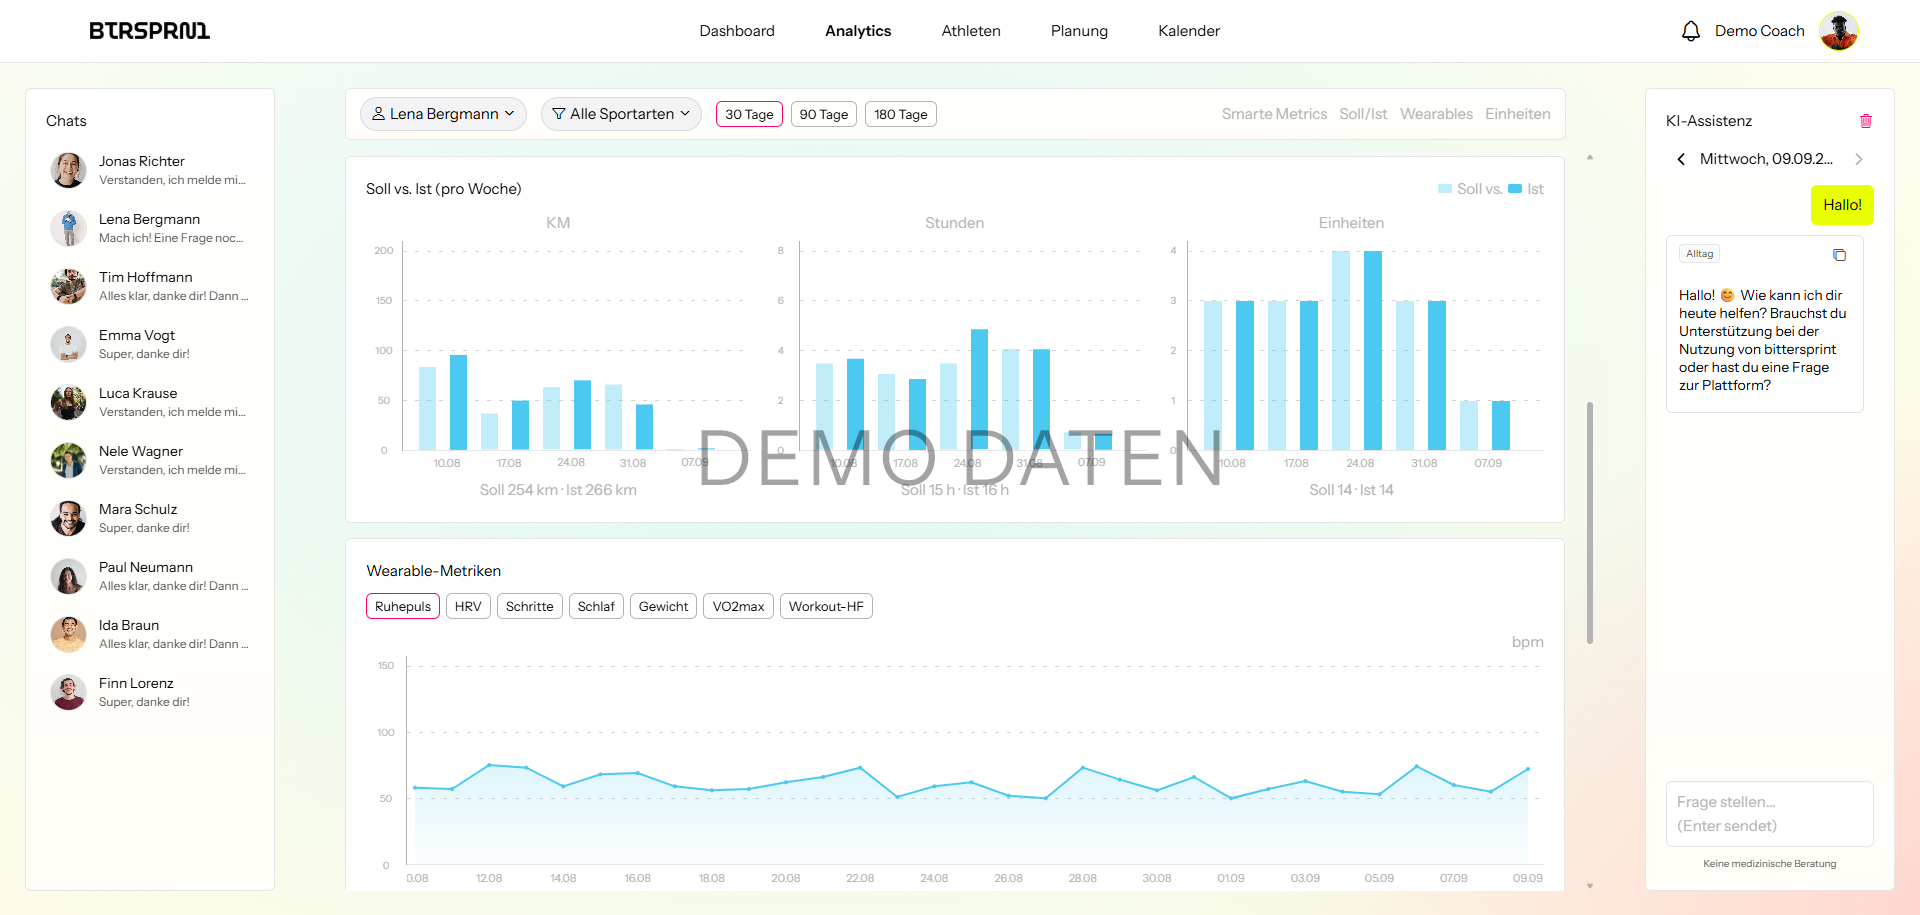Select 90 Tage time range
The width and height of the screenshot is (1920, 915).
(824, 114)
